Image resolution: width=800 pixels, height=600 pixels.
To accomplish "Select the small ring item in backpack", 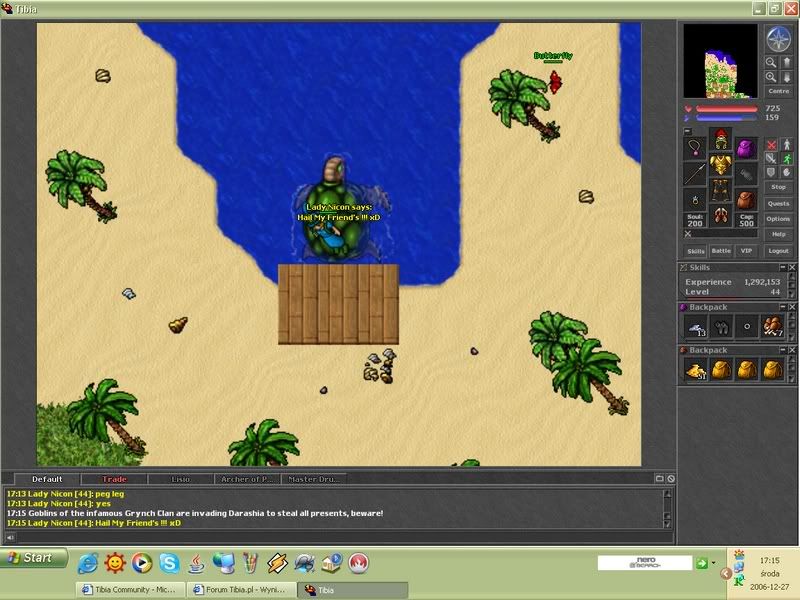I will pyautogui.click(x=747, y=327).
